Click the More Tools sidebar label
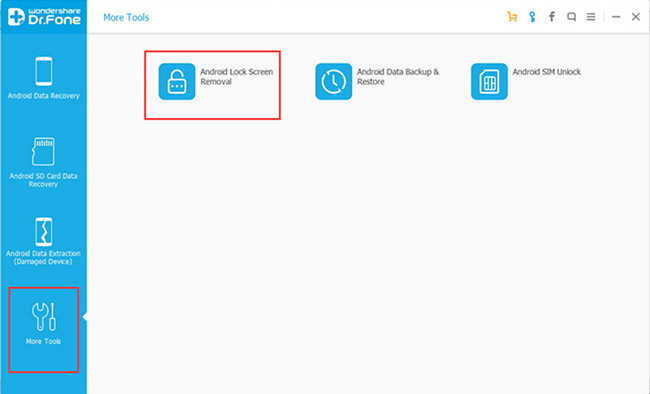The height and width of the screenshot is (394, 650). click(43, 341)
